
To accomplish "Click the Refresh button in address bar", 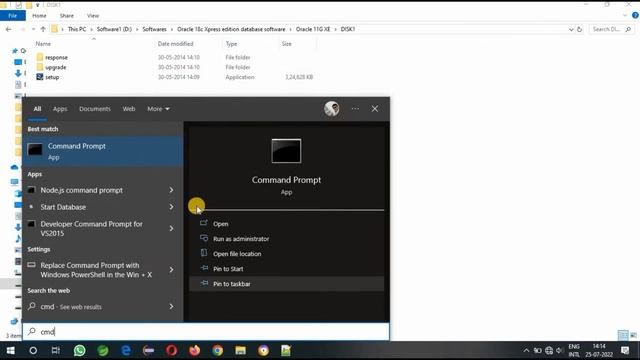I will coord(579,29).
